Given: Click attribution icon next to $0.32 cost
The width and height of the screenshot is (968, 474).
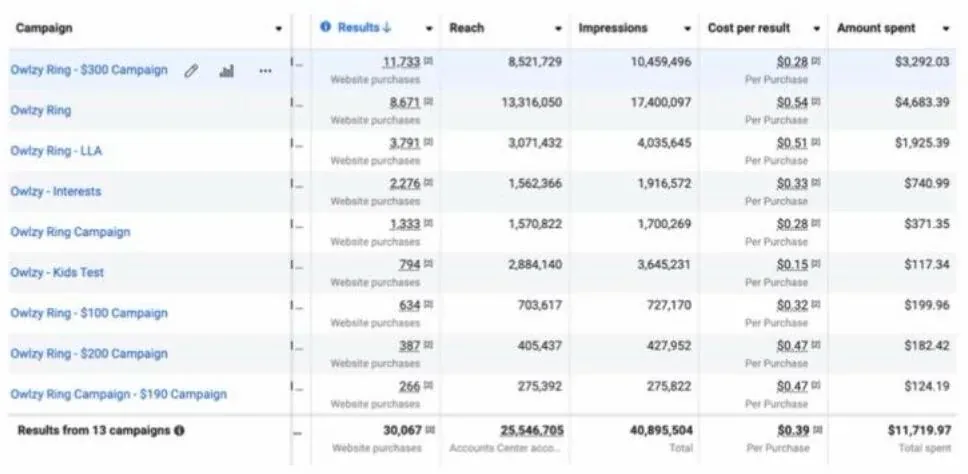Looking at the screenshot, I should [x=816, y=305].
